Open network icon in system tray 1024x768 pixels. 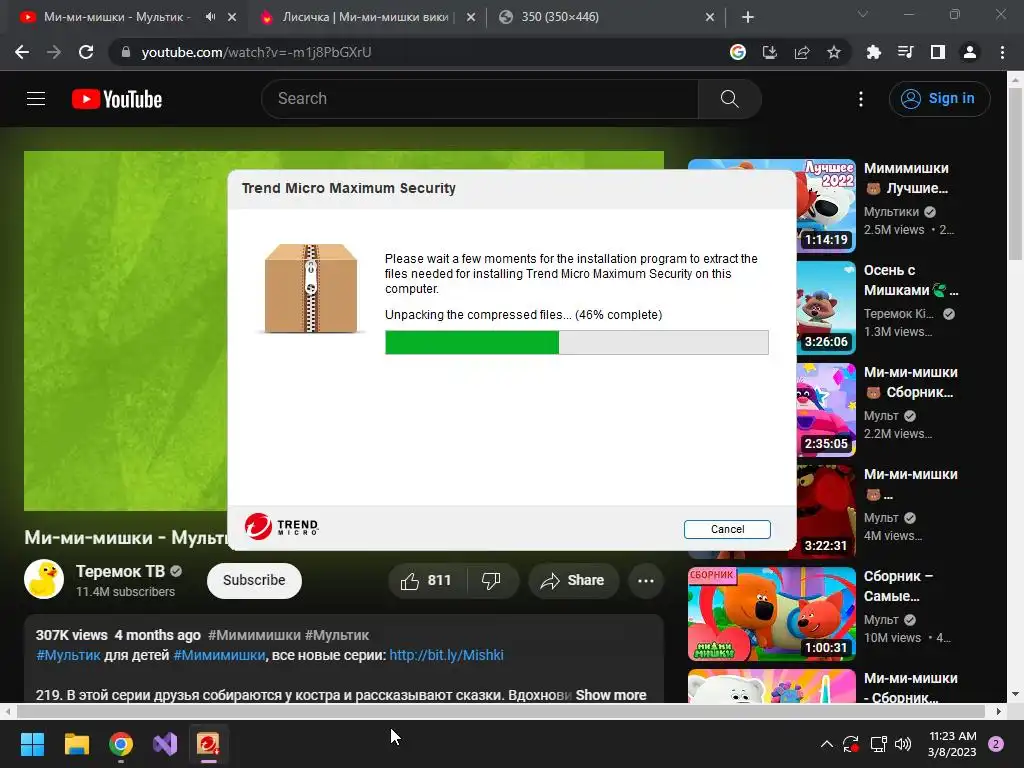878,744
